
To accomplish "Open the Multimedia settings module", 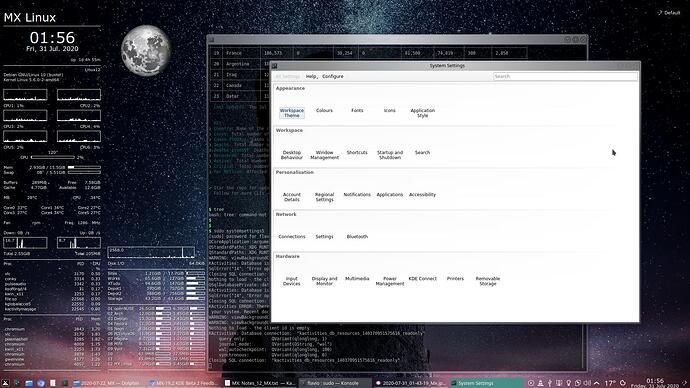I will coord(357,279).
